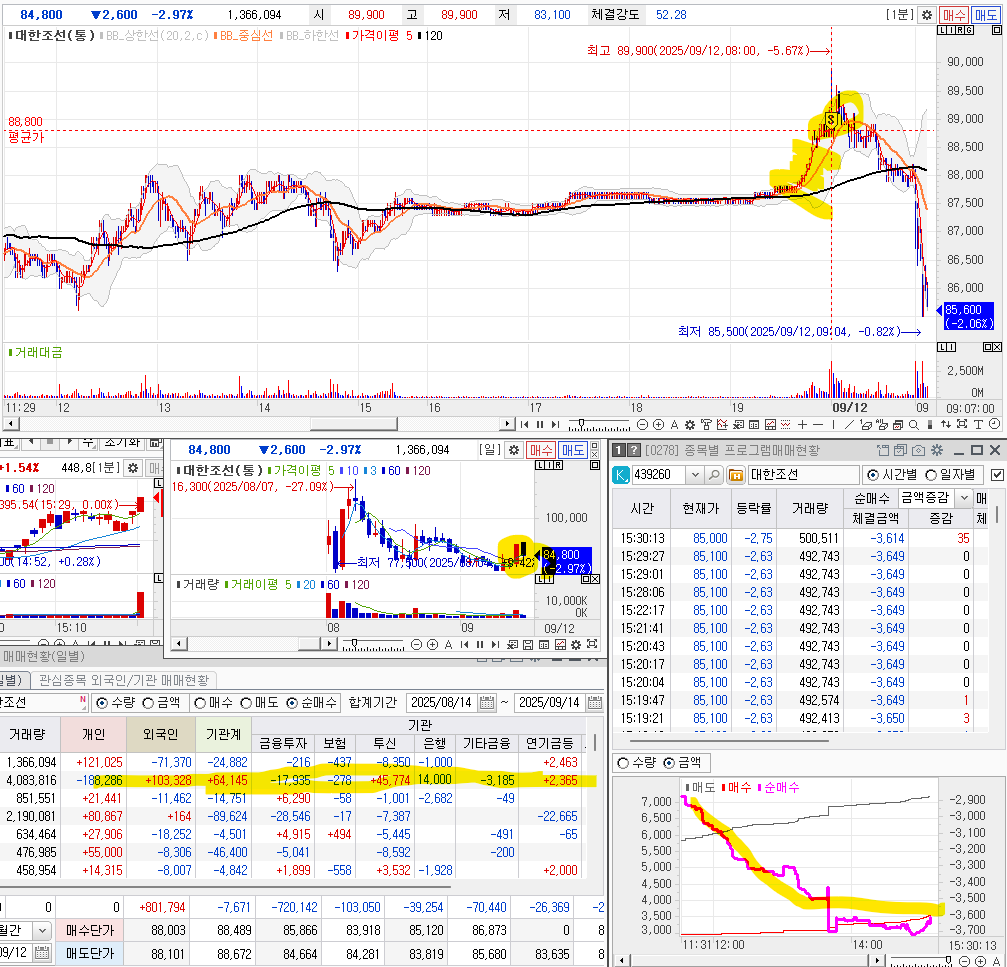
Task: Zoom in the main chart with the plus circle
Action: click(x=658, y=424)
